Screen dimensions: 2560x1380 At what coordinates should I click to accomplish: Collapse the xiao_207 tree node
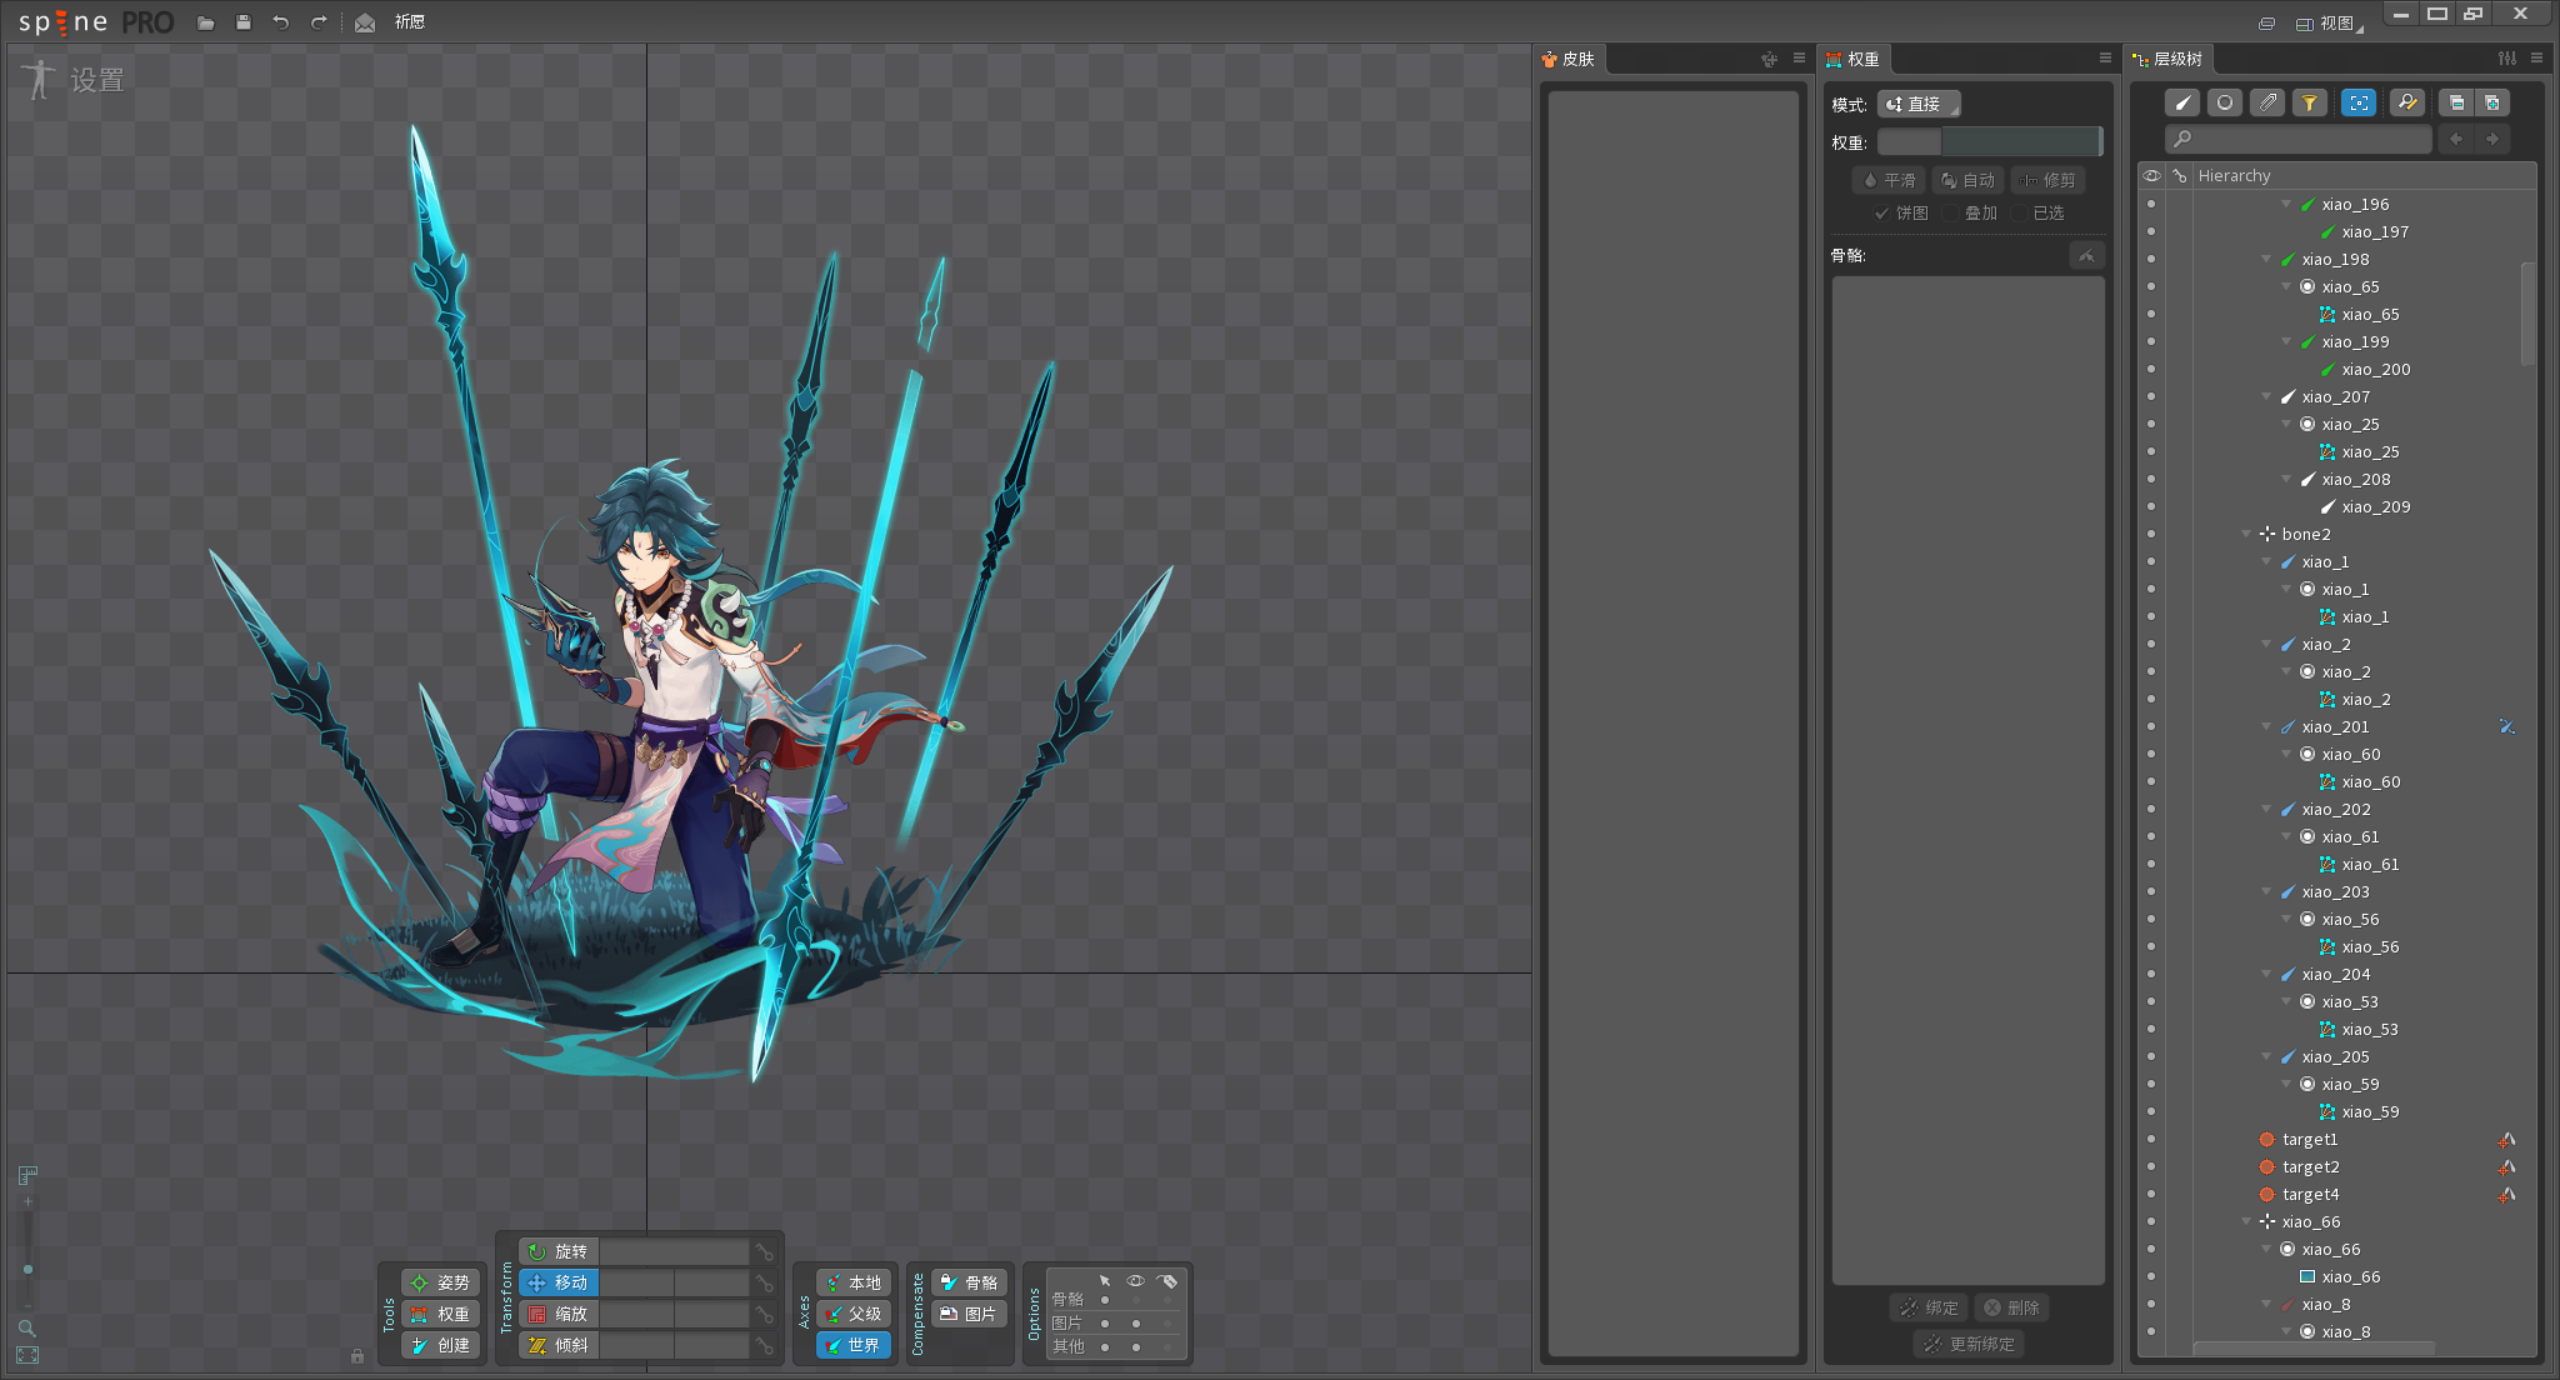tap(2266, 397)
